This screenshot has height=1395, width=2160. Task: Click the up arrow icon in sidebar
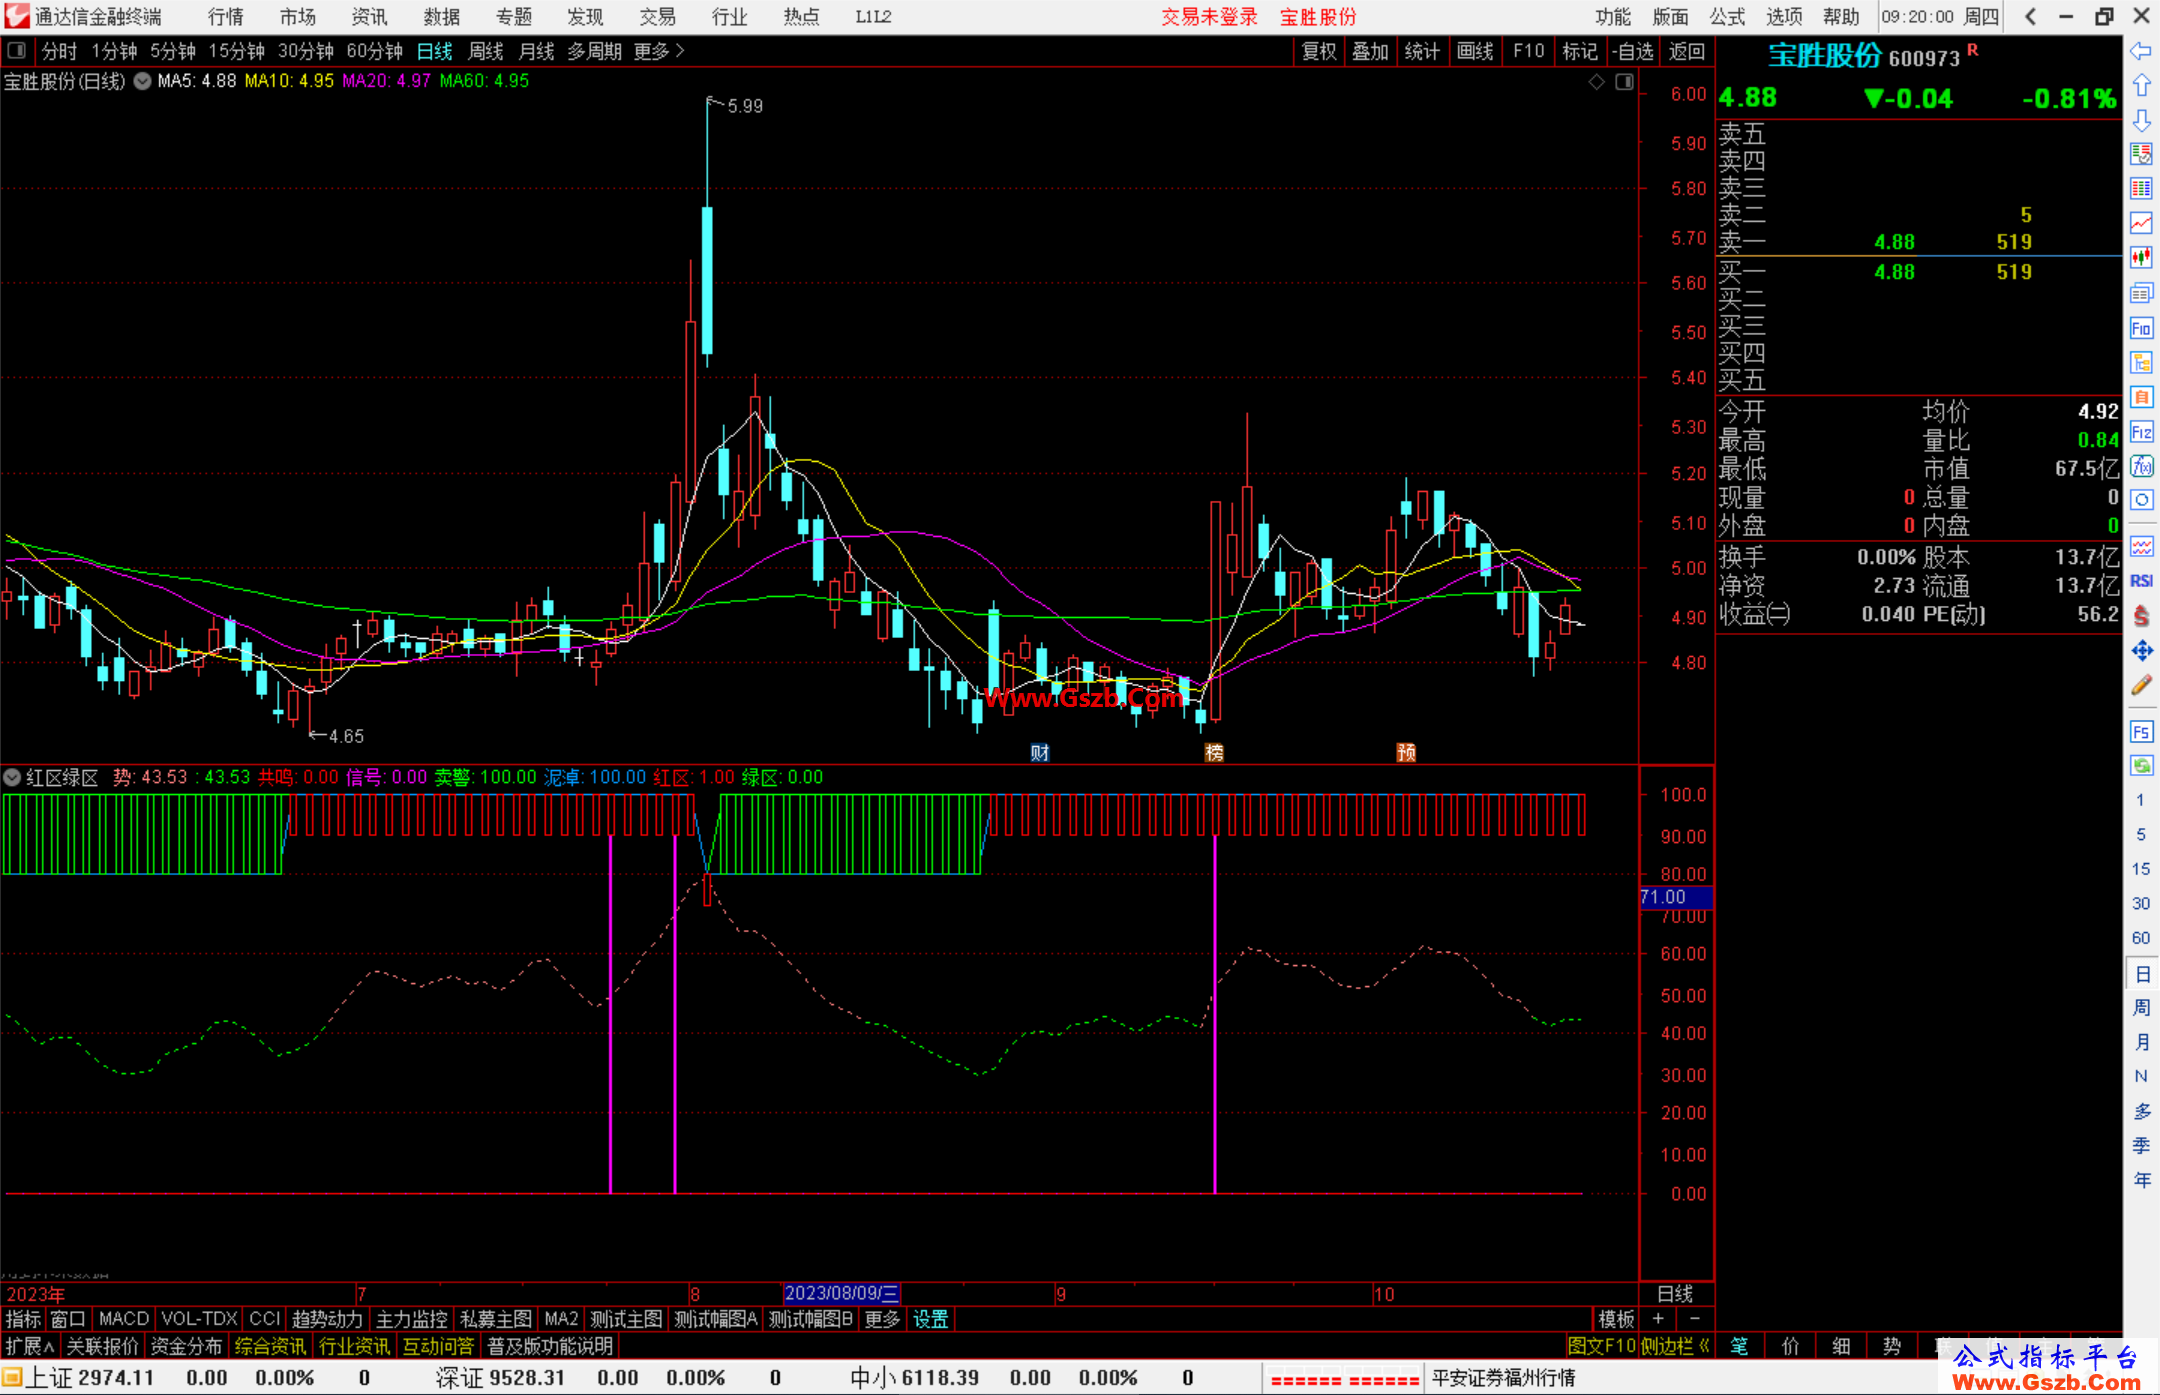[2141, 86]
